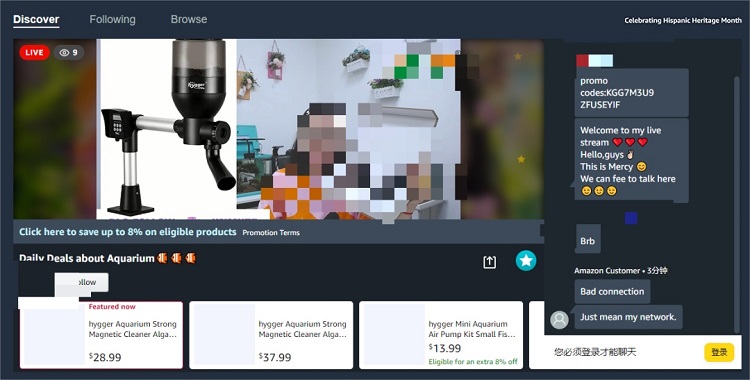
Task: Click the red-blue flag avatar in chat
Action: coord(594,61)
